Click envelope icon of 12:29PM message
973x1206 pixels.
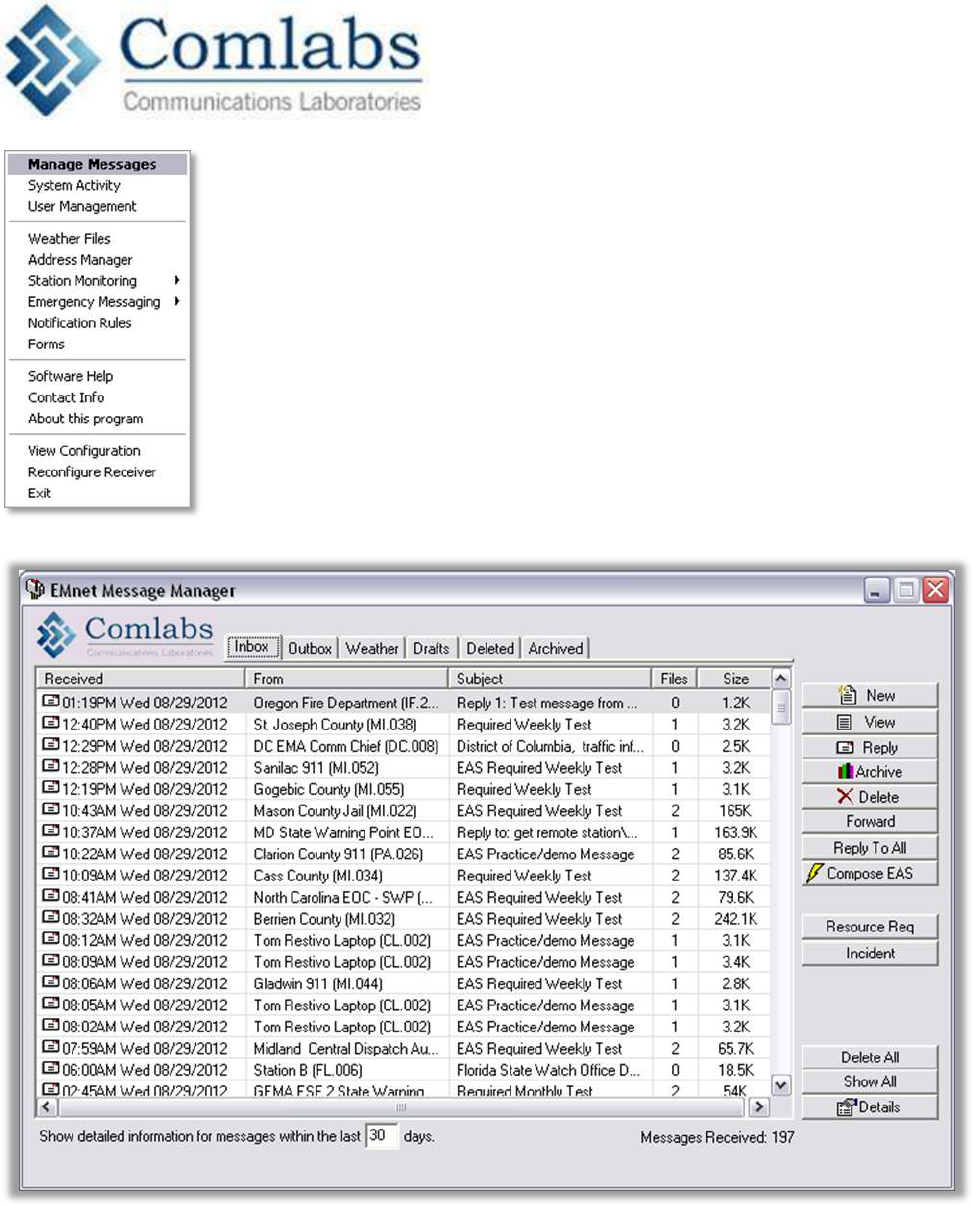click(x=50, y=745)
